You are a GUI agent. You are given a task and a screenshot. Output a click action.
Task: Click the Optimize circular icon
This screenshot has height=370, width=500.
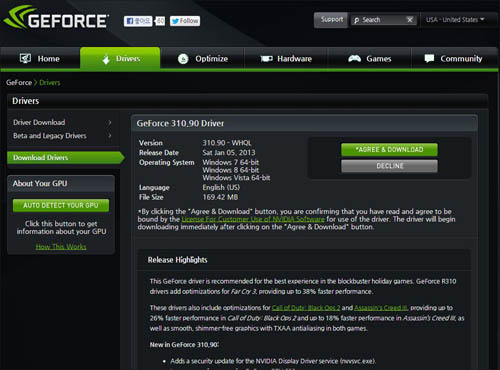coord(183,59)
